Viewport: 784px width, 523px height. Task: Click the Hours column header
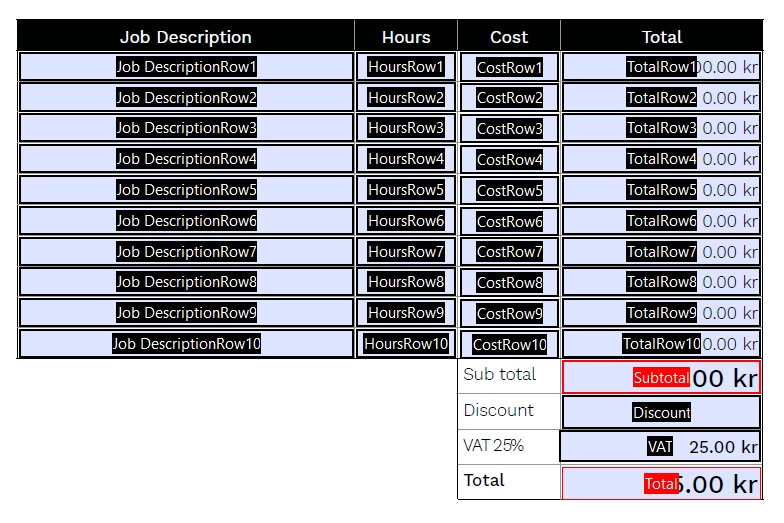[x=406, y=36]
